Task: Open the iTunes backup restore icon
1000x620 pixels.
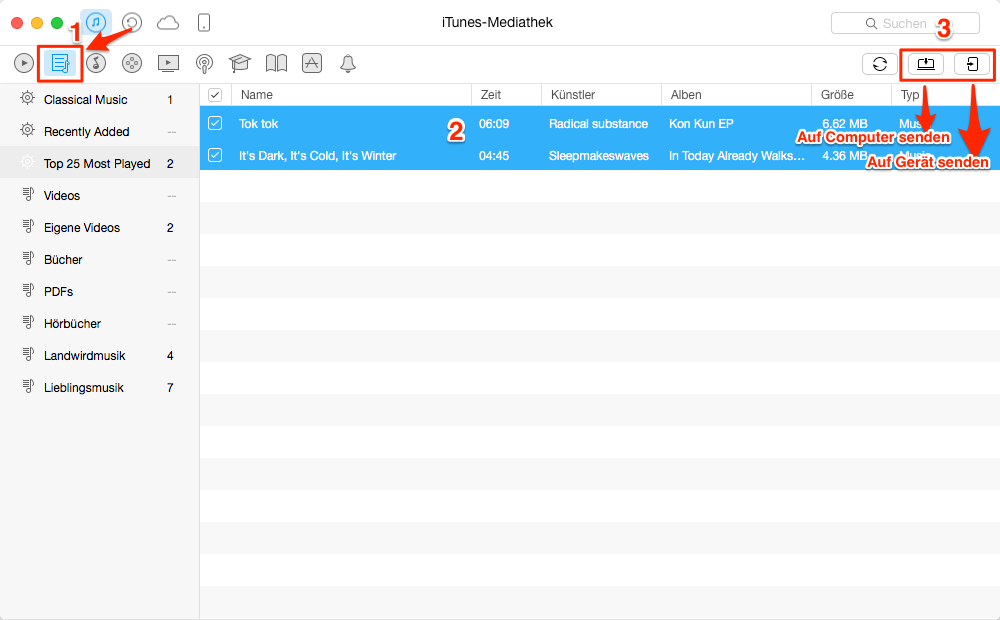Action: (131, 23)
